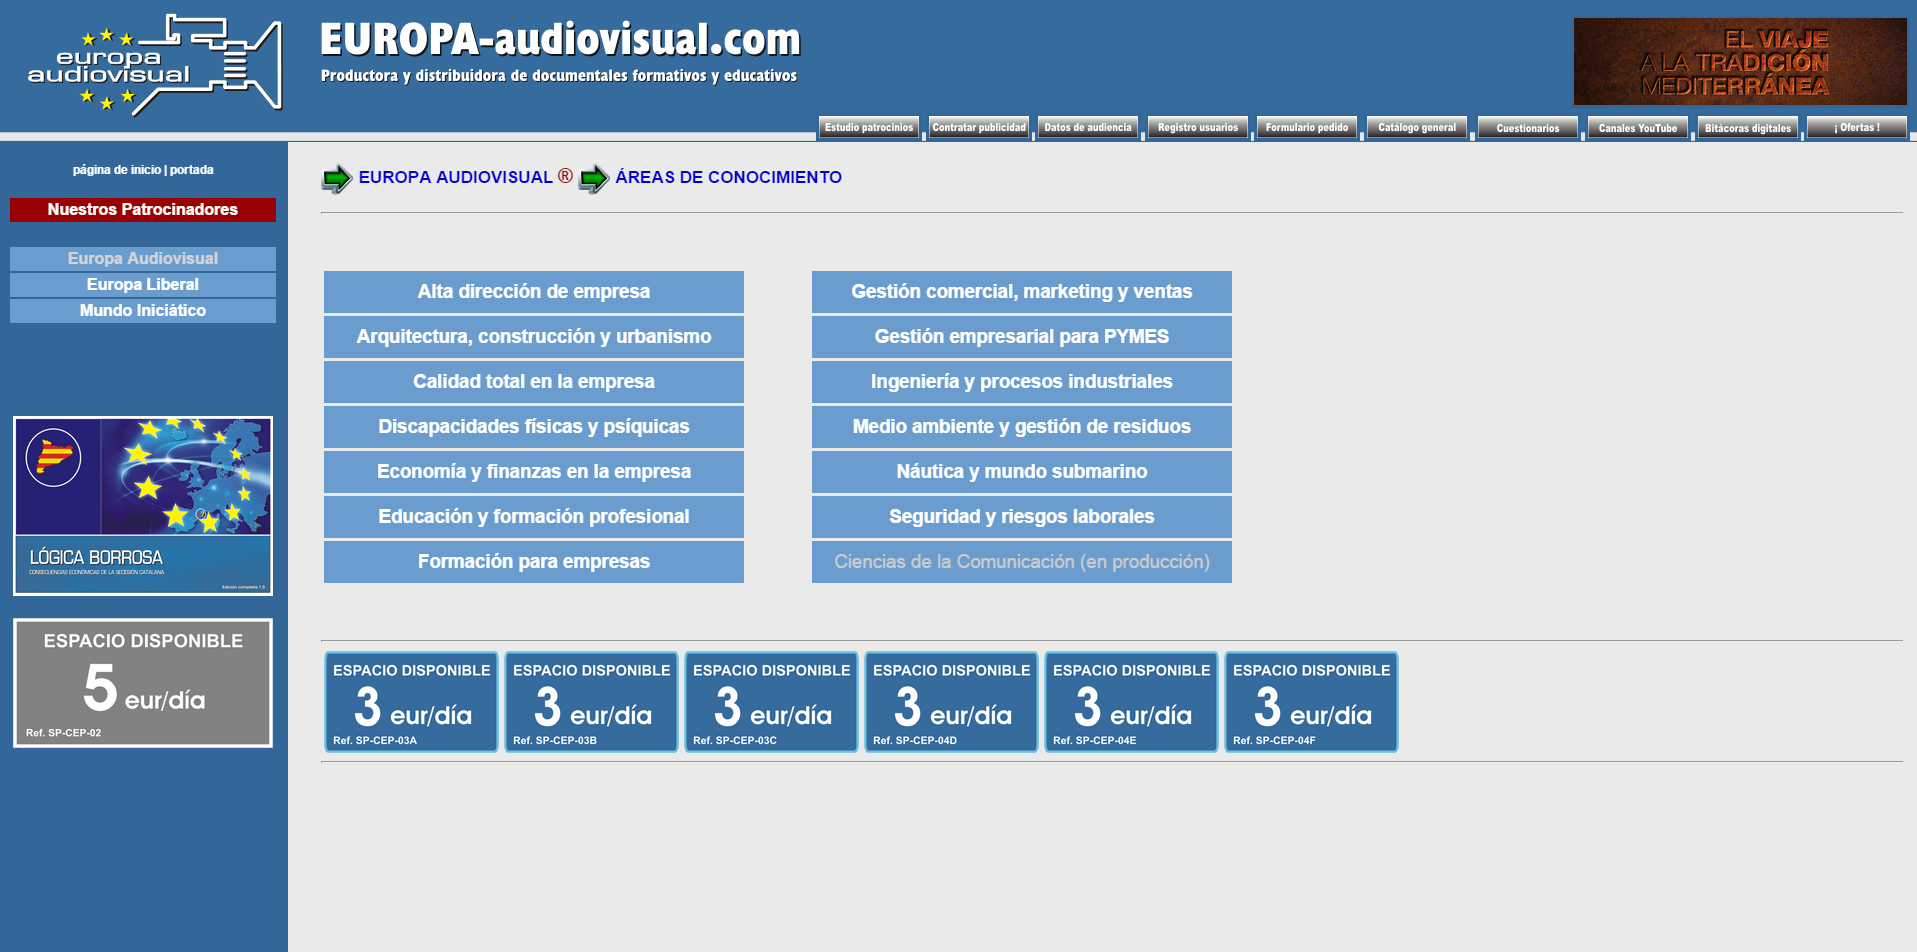Open Educación y formación profesional area
This screenshot has height=952, width=1917.
[534, 517]
